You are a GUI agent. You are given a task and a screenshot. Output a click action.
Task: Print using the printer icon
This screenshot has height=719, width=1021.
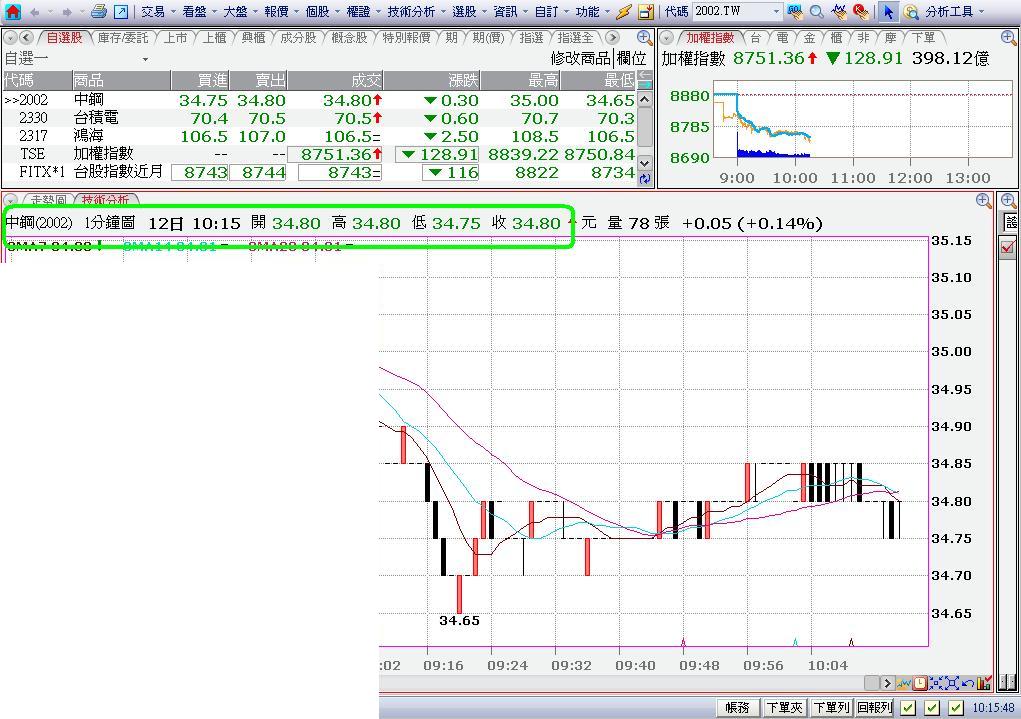coord(98,11)
